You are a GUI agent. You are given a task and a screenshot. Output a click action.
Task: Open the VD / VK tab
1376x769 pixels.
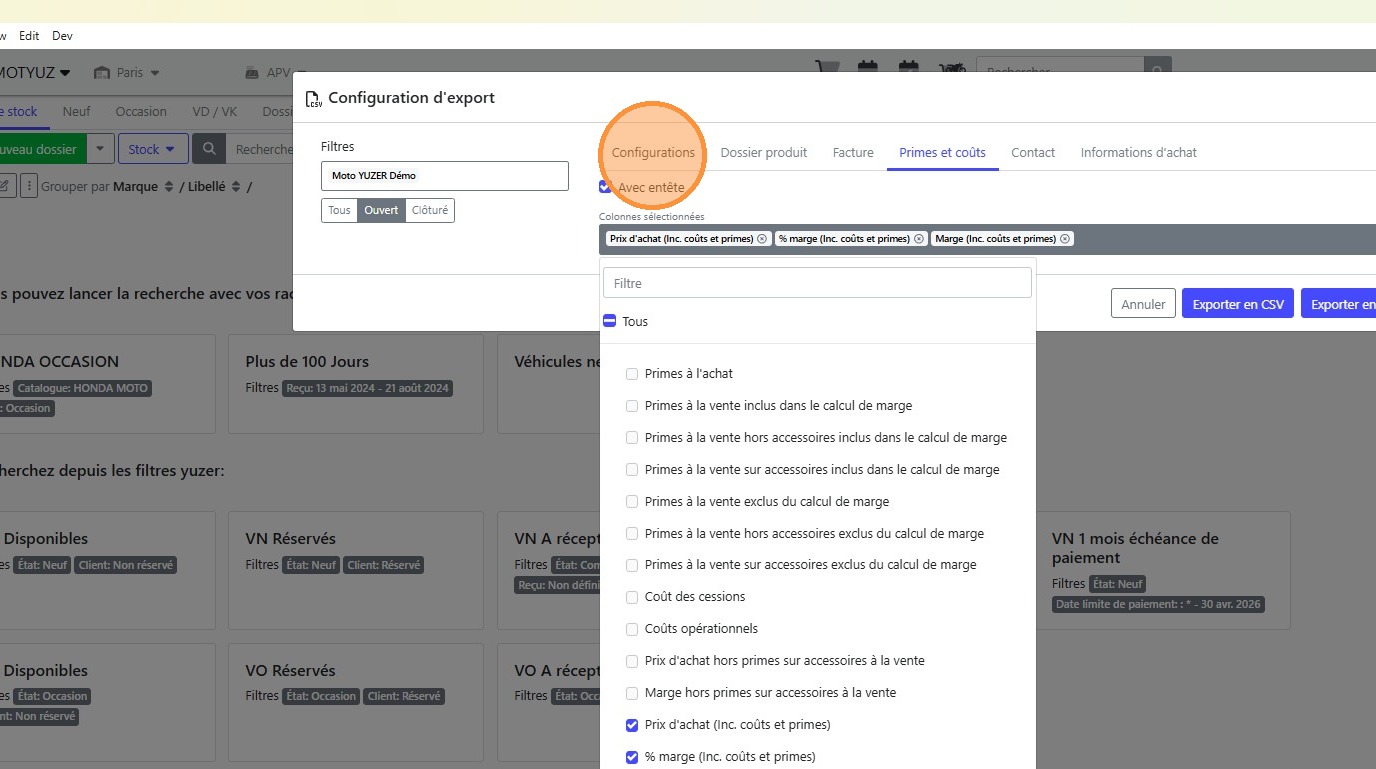(x=215, y=112)
